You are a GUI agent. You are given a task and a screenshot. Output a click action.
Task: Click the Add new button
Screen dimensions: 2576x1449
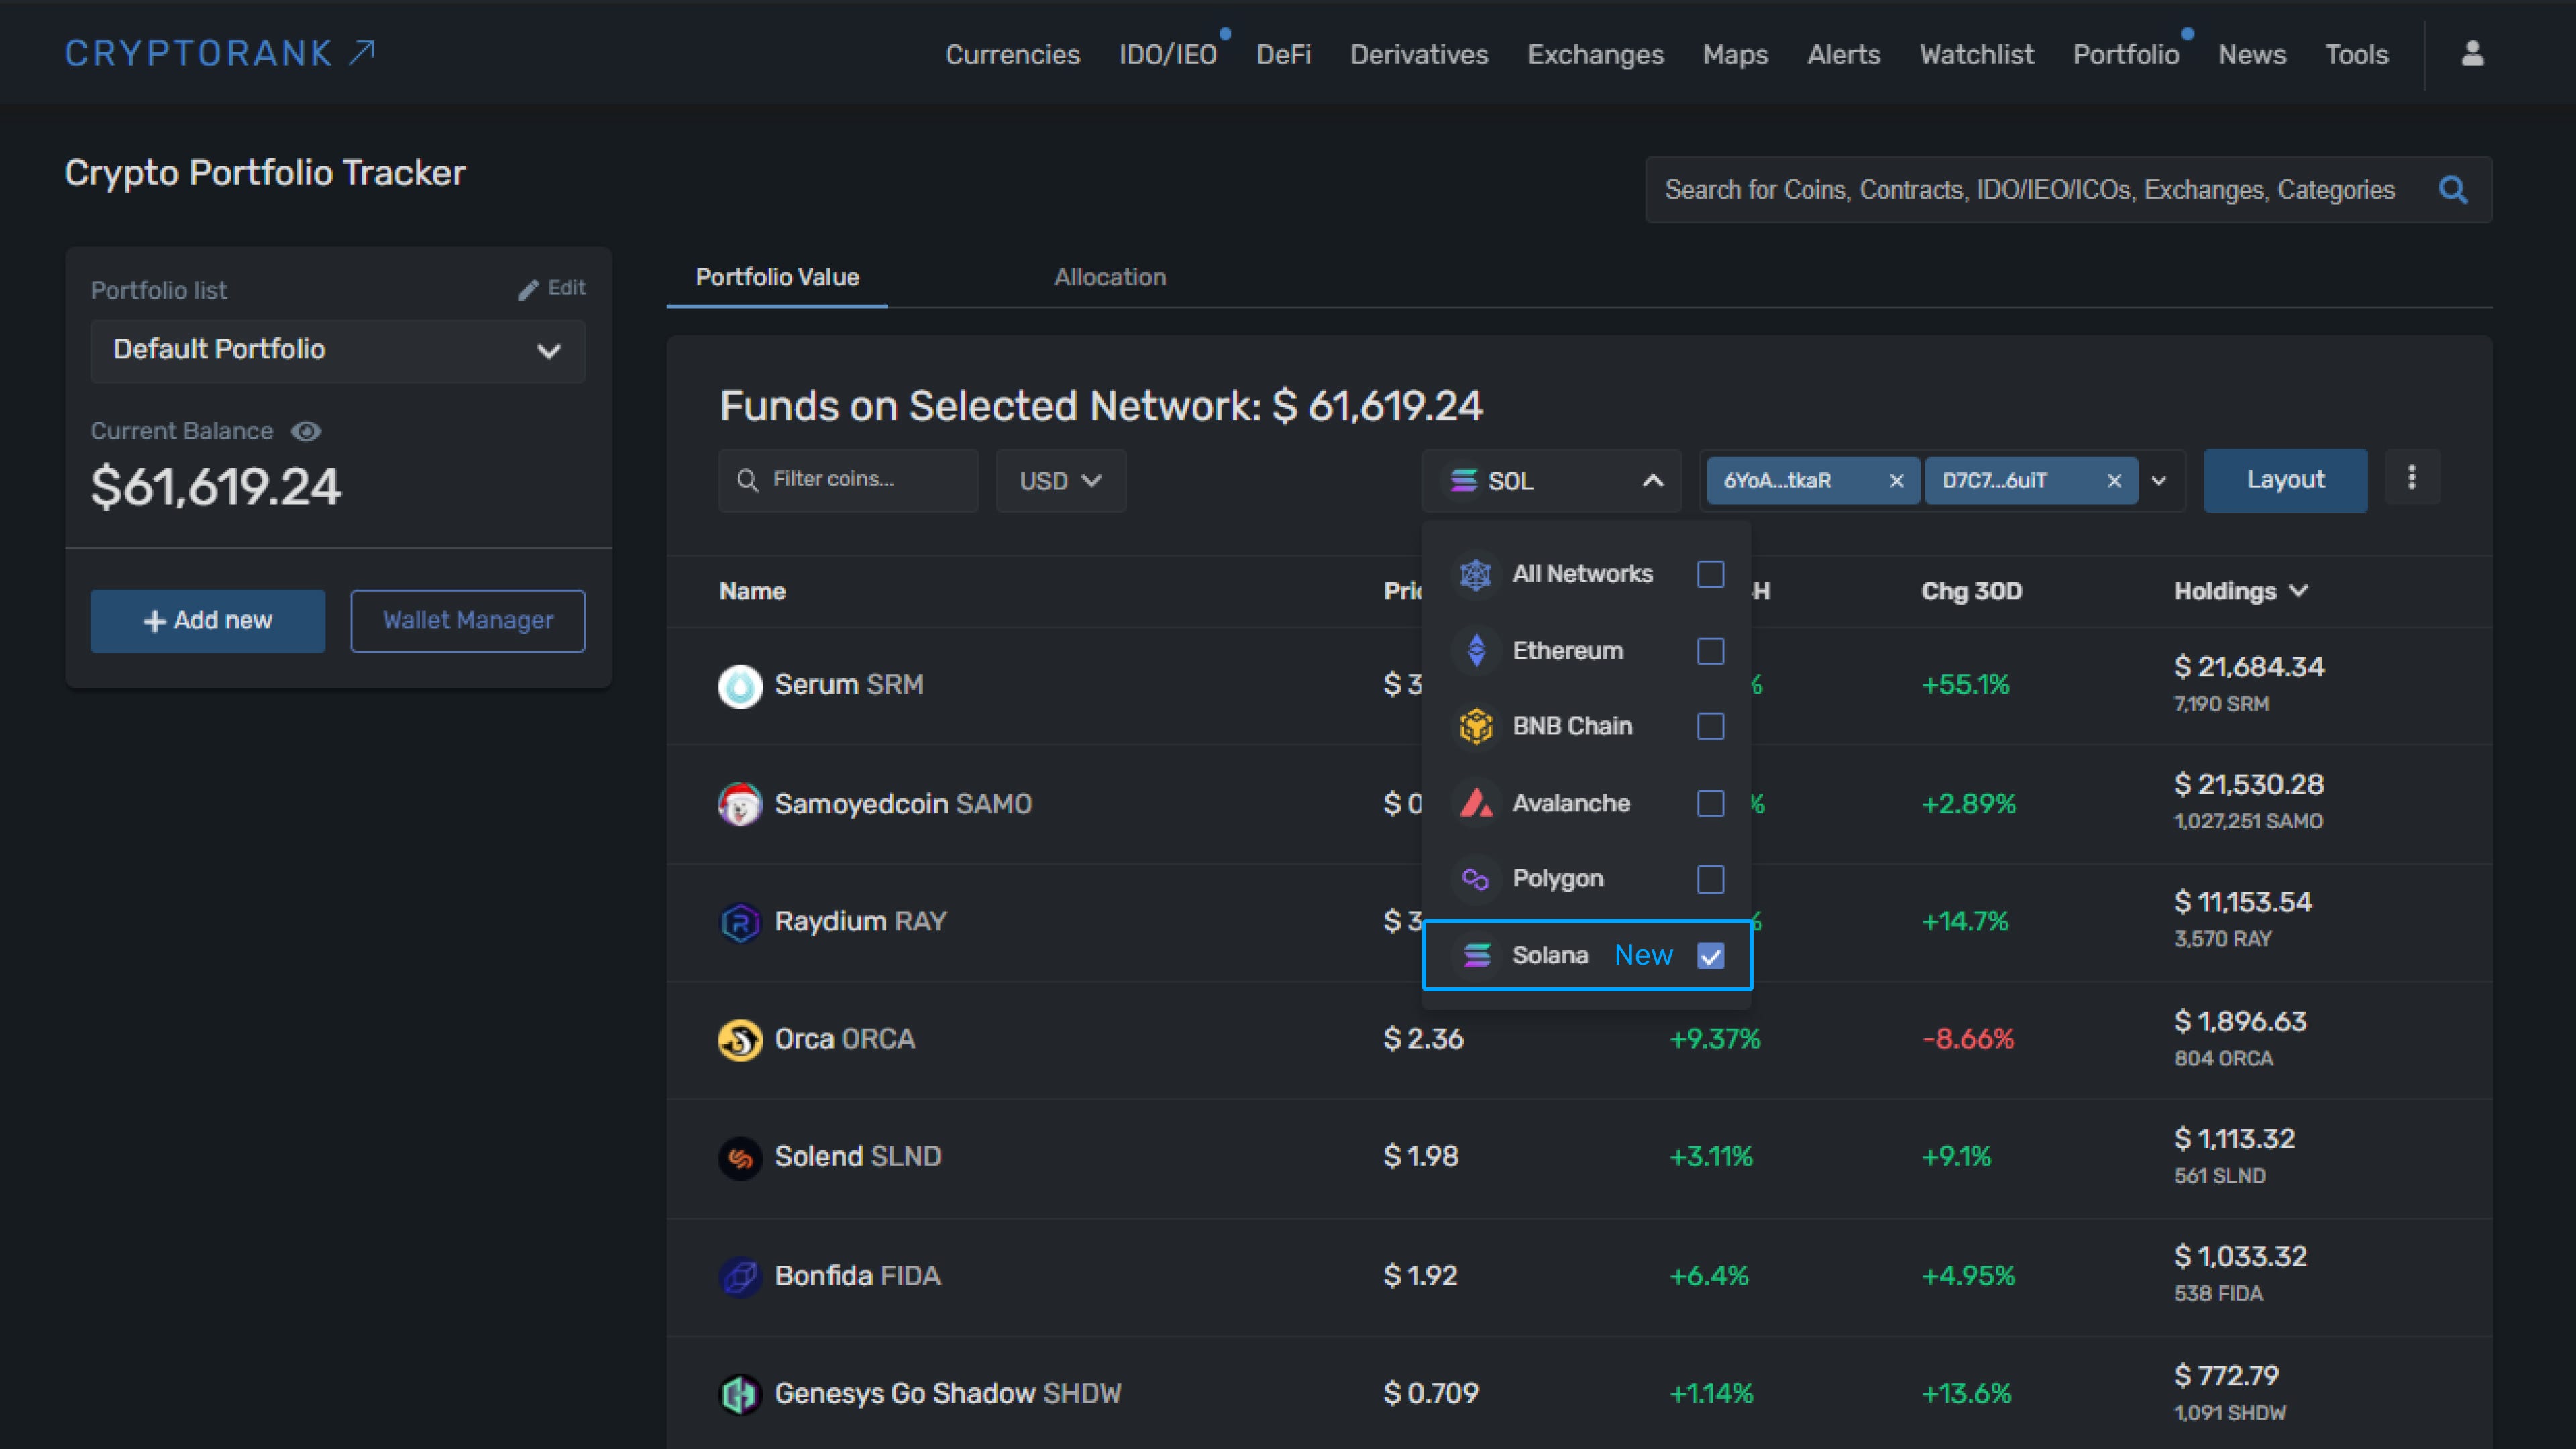coord(207,620)
